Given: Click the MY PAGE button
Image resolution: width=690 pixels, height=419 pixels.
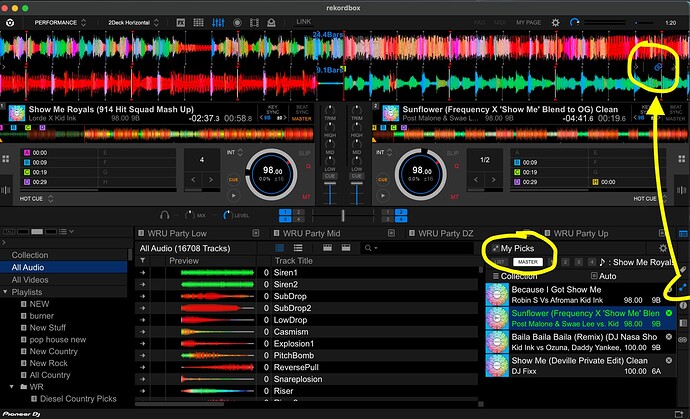Looking at the screenshot, I should click(528, 20).
